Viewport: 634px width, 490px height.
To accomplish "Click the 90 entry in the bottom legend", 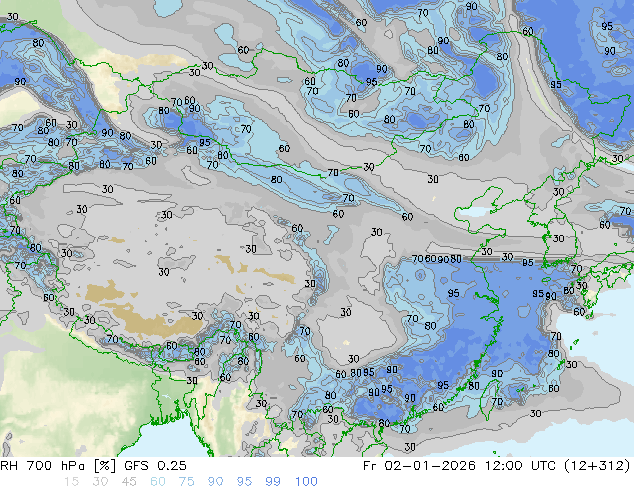I will coord(215,482).
